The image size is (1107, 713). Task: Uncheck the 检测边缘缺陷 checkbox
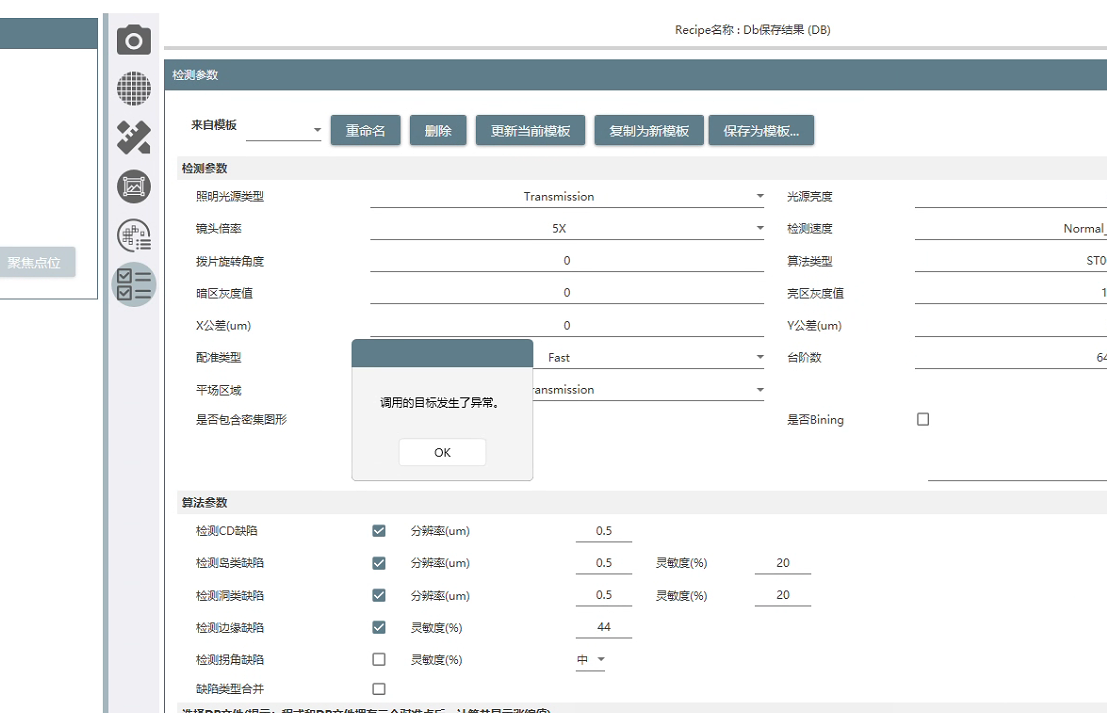[379, 627]
